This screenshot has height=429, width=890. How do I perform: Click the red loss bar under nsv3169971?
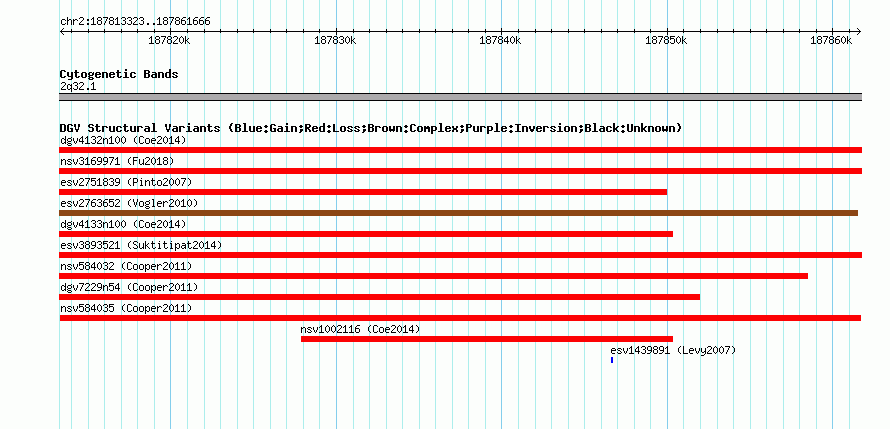(x=460, y=171)
